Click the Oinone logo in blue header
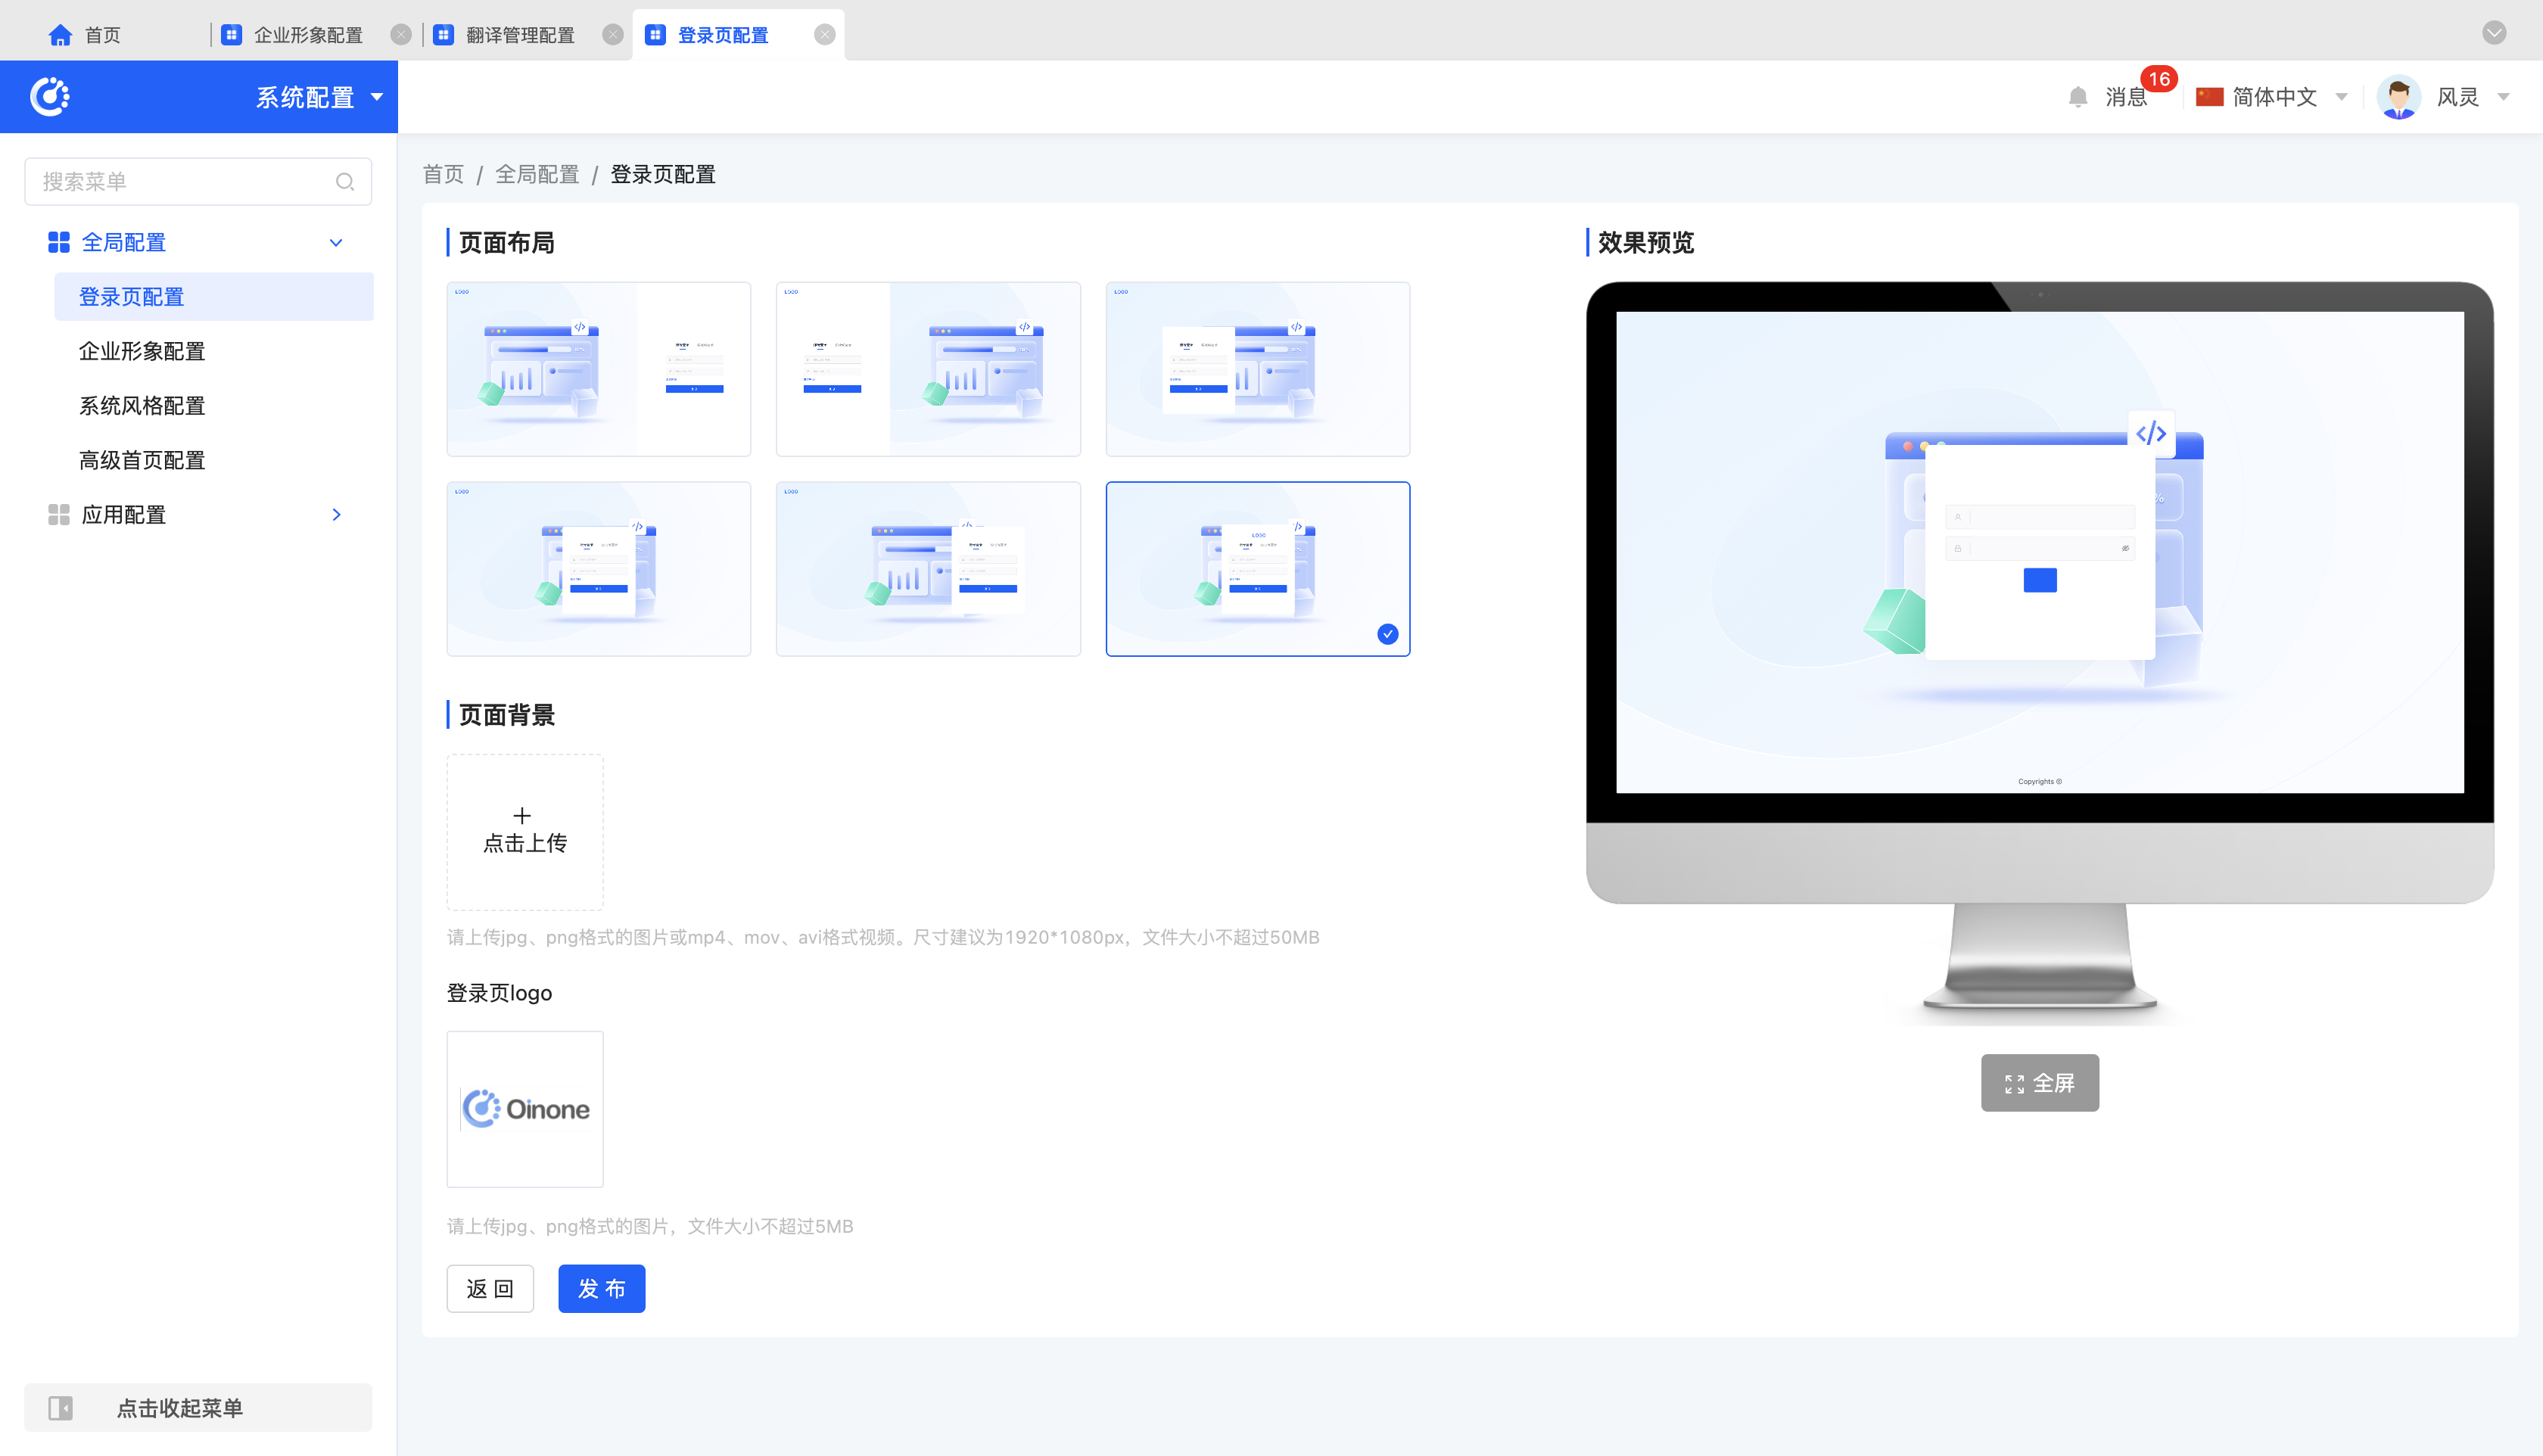The image size is (2543, 1456). [50, 97]
